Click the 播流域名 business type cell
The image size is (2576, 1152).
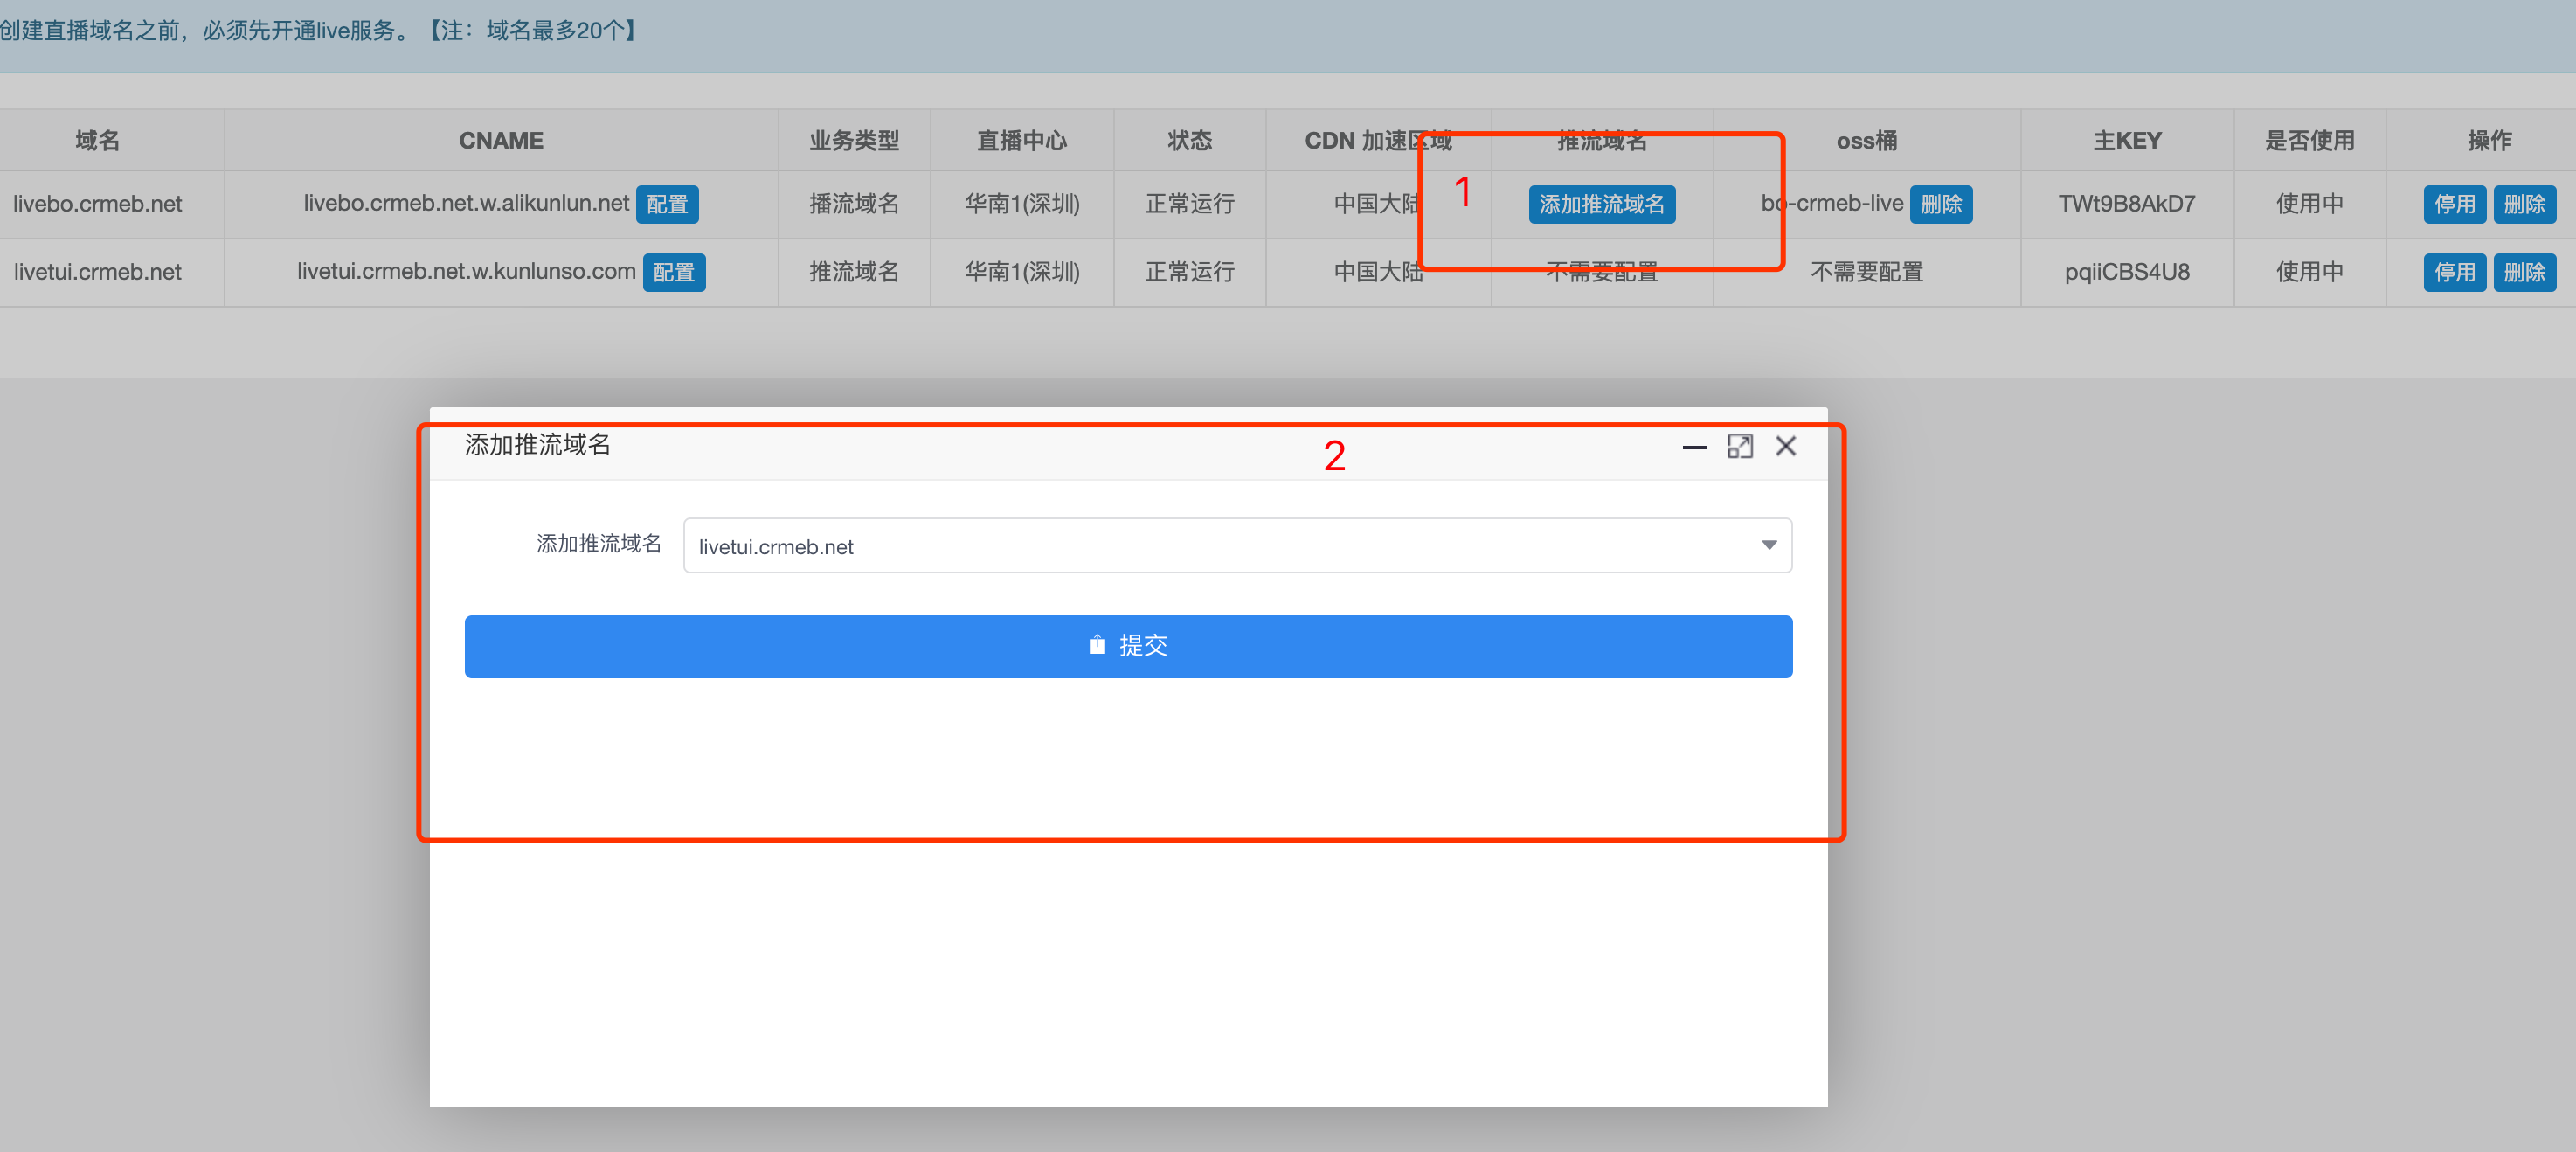[854, 204]
